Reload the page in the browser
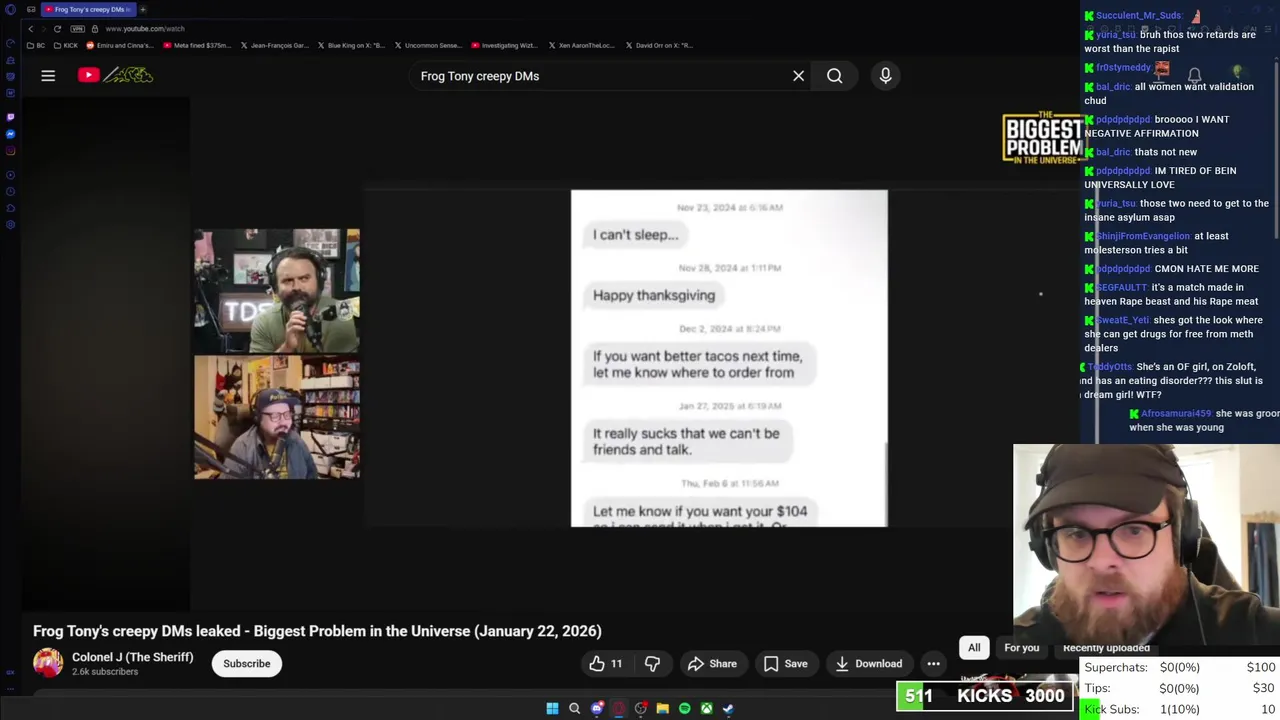The height and width of the screenshot is (720, 1280). click(57, 29)
